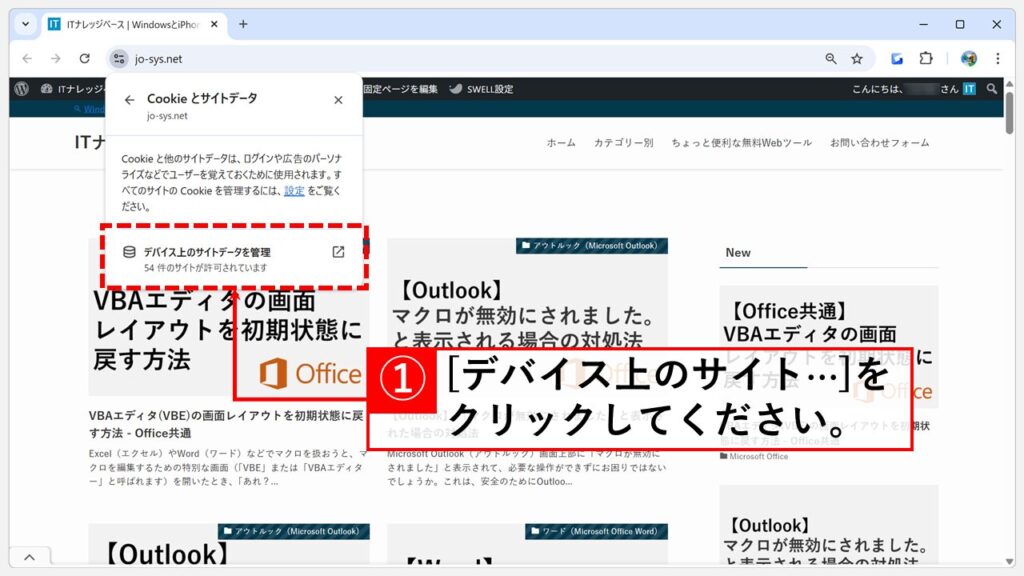This screenshot has height=576, width=1024.
Task: Click デバイス上のサイトデータを管理 row
Action: [x=234, y=259]
